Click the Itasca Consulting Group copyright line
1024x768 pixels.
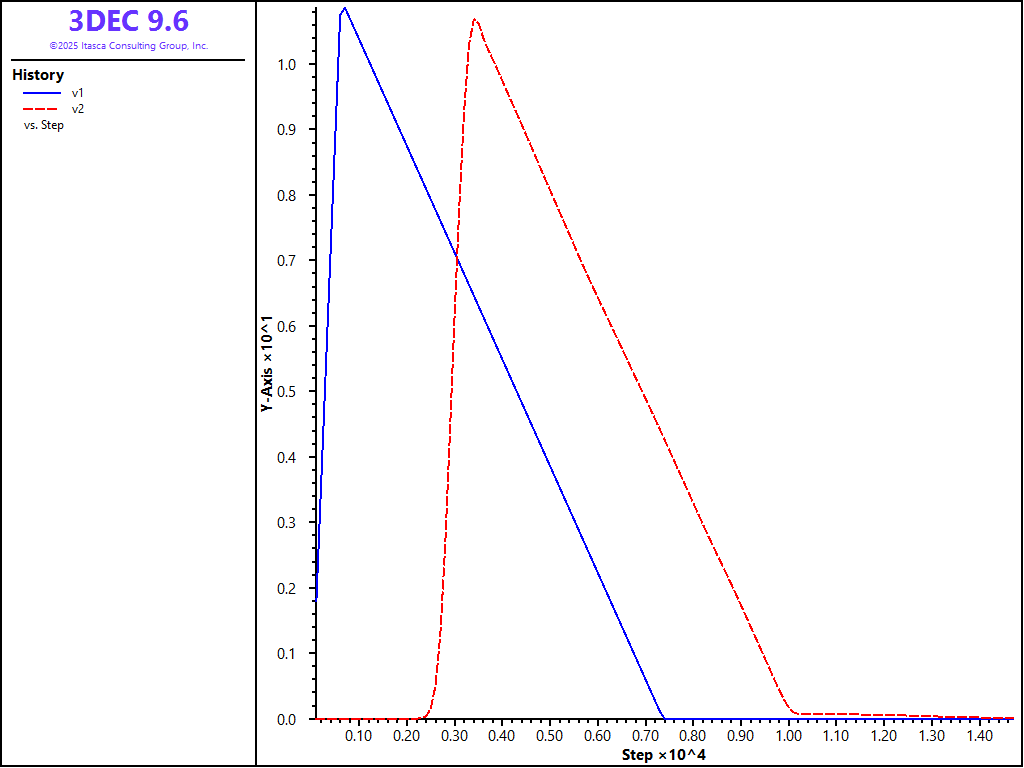pyautogui.click(x=128, y=46)
